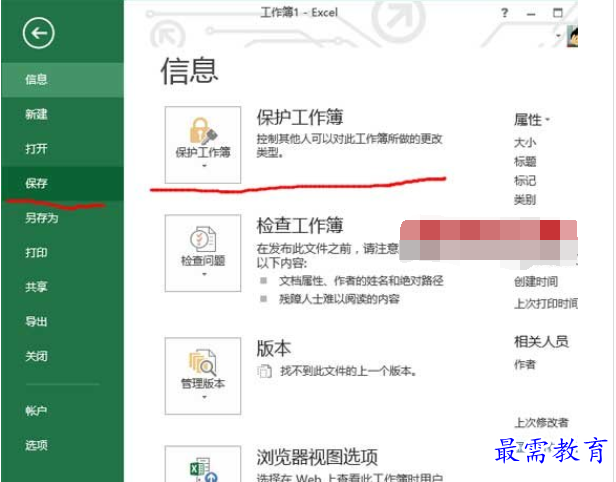Click the user account avatar picture
Viewport: 616px width, 482px height.
pyautogui.click(x=572, y=37)
